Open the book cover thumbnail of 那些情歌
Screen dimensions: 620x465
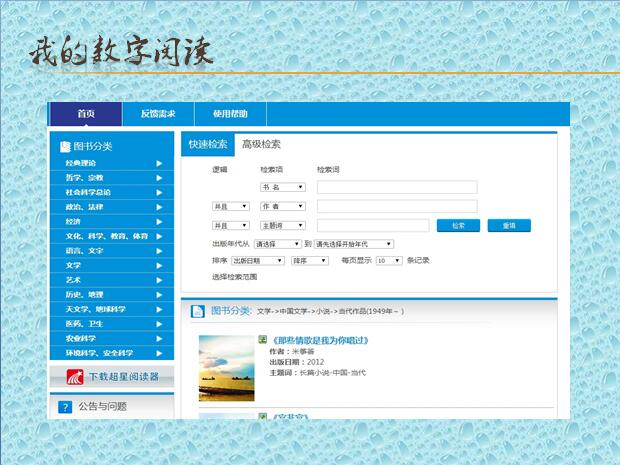pyautogui.click(x=227, y=368)
